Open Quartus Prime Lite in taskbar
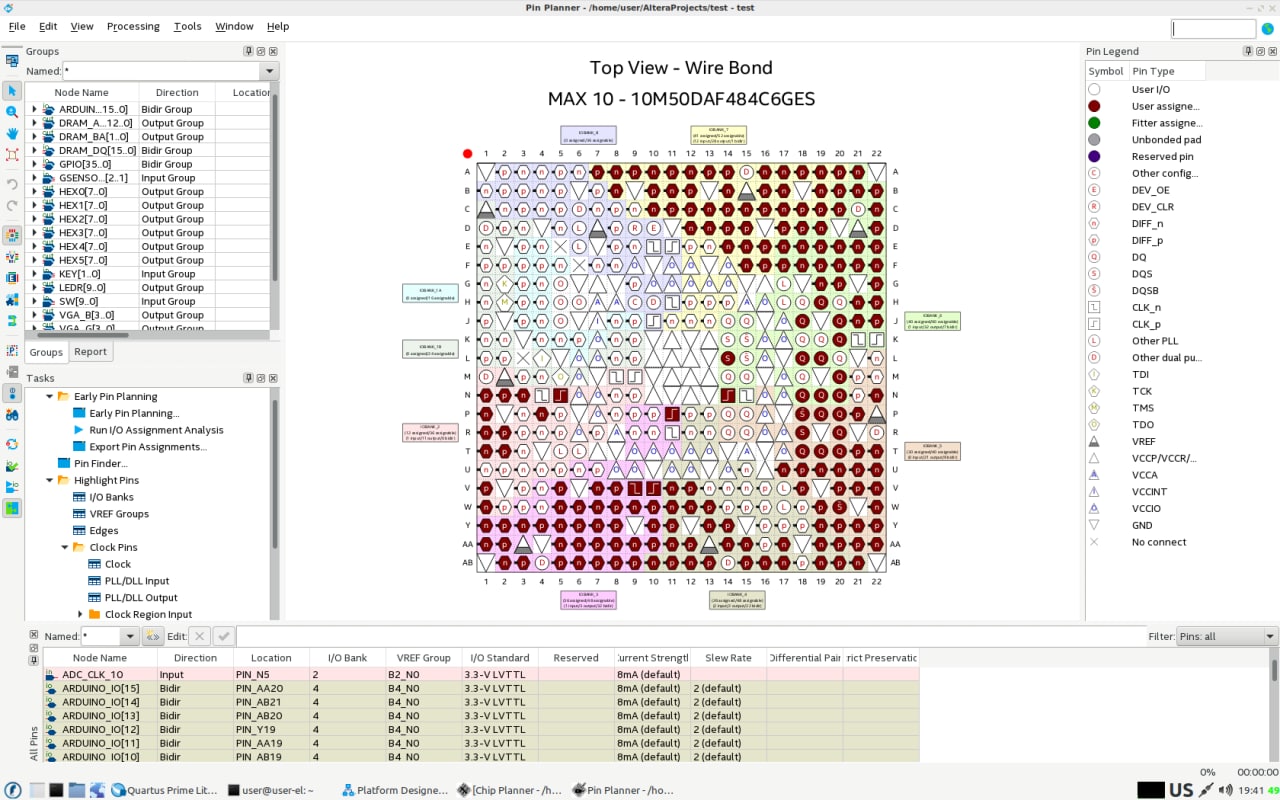Screen dimensions: 1280x800 pos(164,790)
